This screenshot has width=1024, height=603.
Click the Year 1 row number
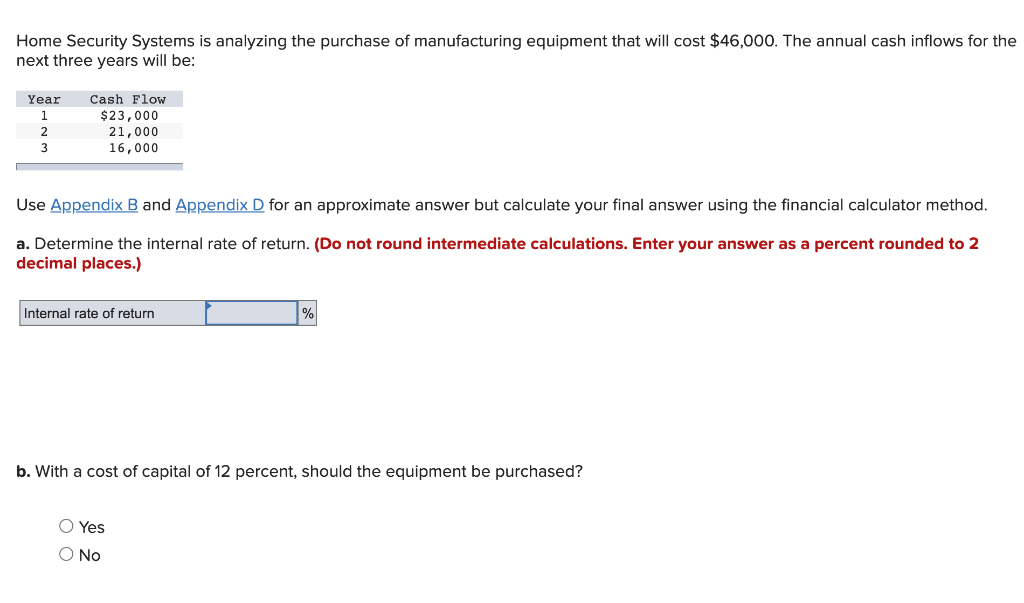(x=44, y=116)
